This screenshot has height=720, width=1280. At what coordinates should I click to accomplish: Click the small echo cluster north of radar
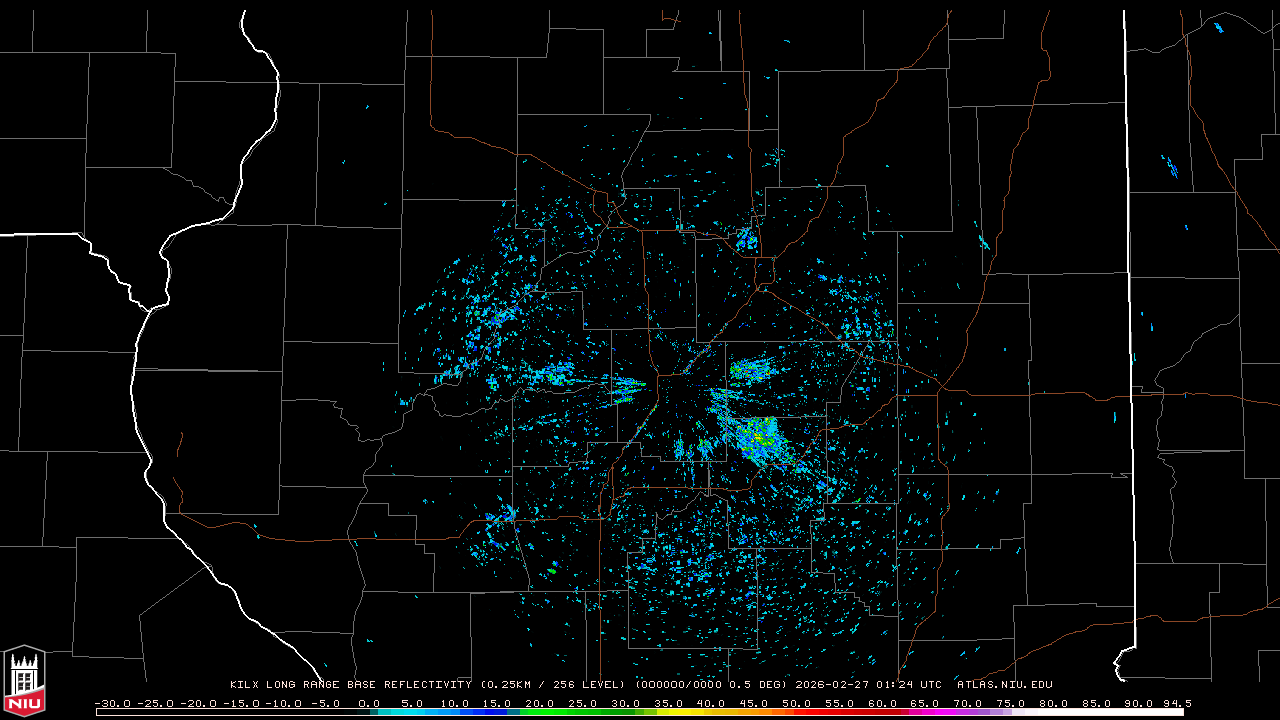pos(746,238)
